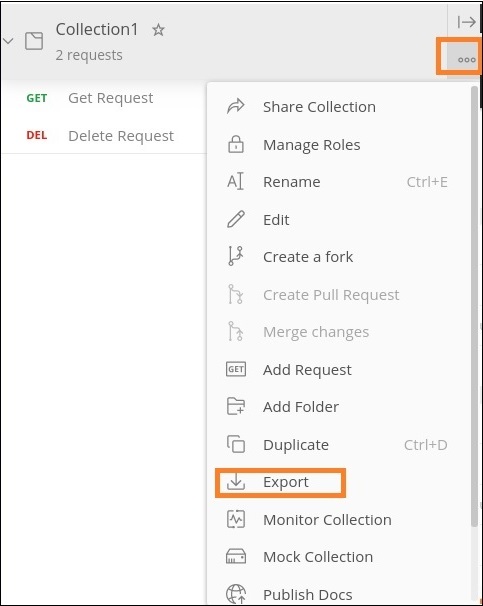The height and width of the screenshot is (606, 483).
Task: Click the Add Folder icon
Action: [236, 406]
